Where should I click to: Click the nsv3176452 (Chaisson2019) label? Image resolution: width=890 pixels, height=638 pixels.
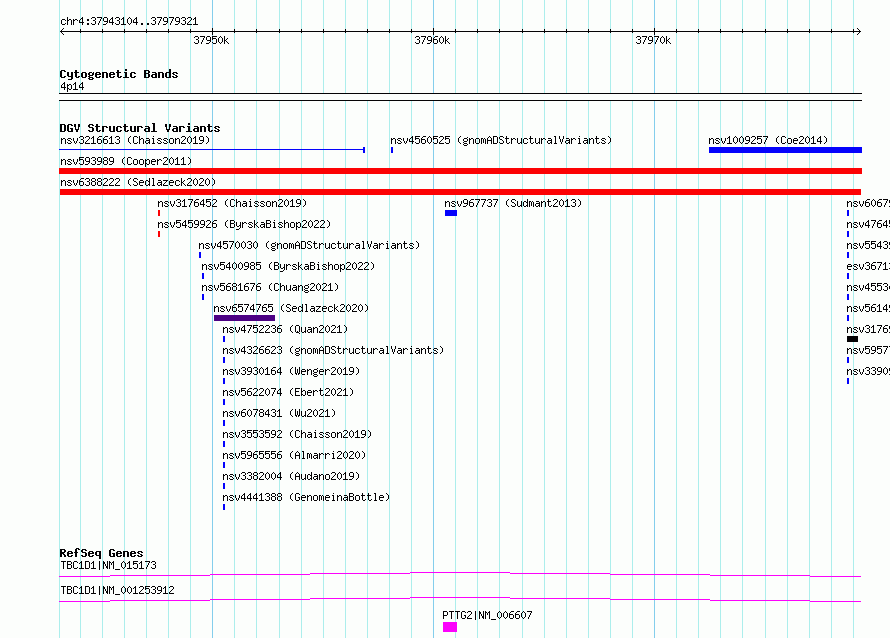coord(232,203)
